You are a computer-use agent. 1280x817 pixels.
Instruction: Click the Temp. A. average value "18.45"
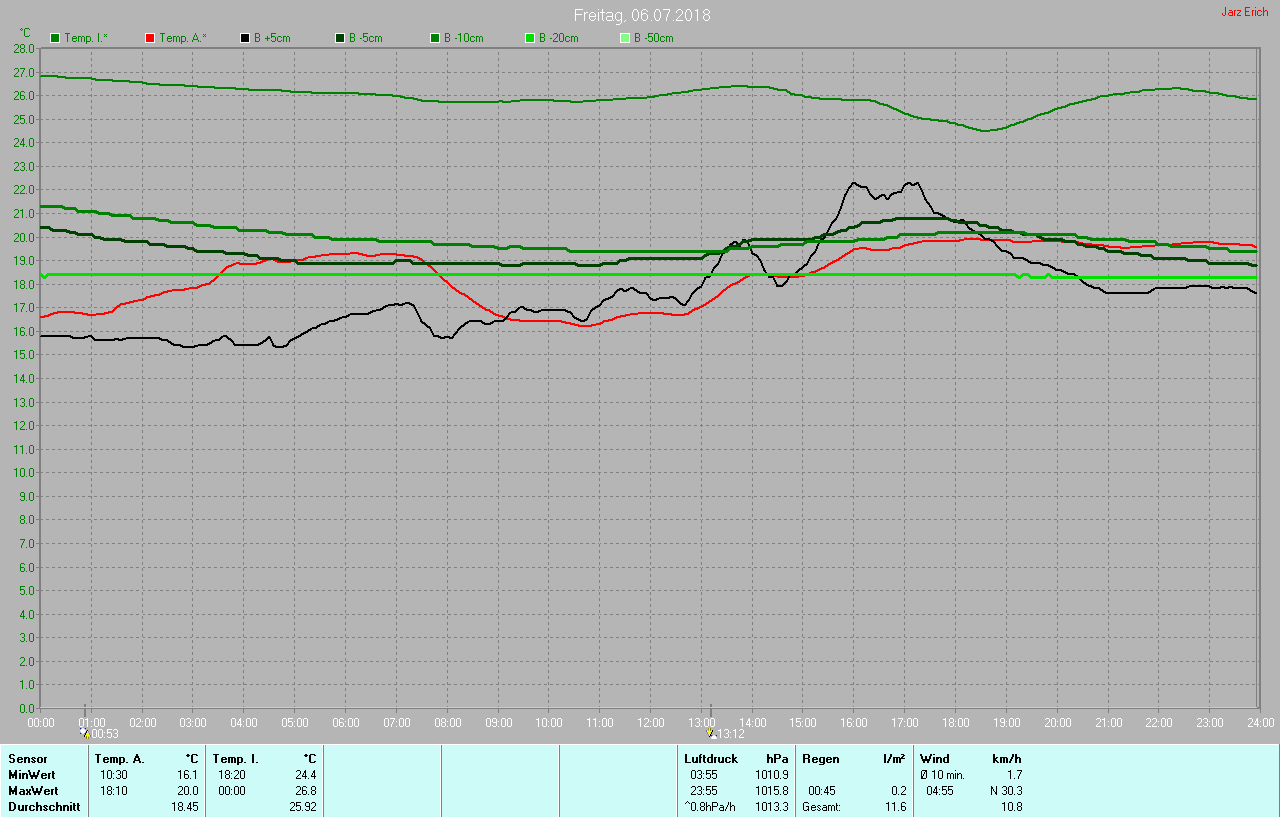coord(184,807)
